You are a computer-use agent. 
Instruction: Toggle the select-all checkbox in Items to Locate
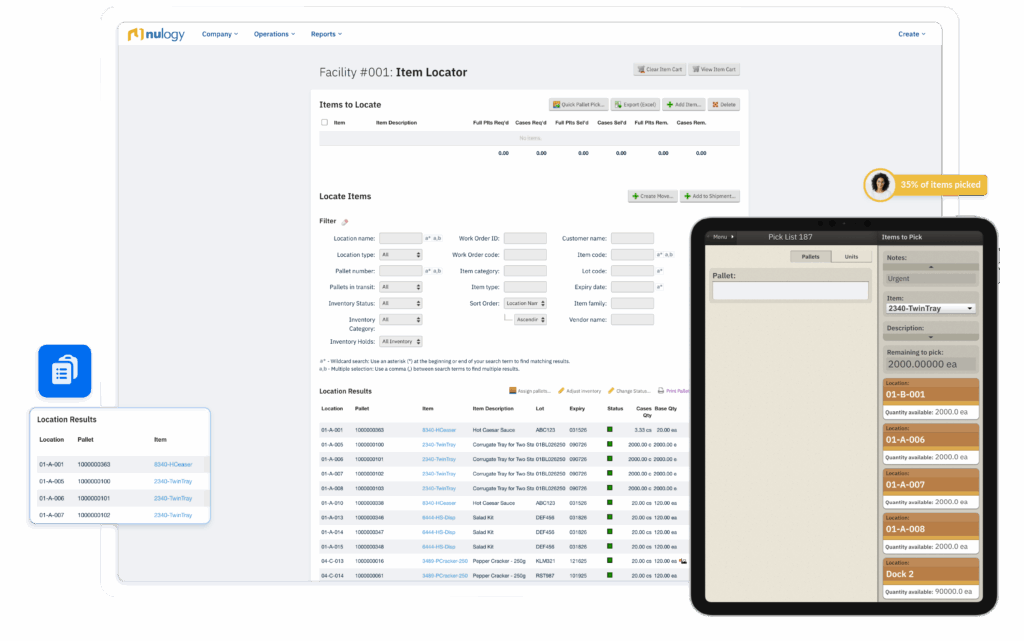pyautogui.click(x=324, y=123)
